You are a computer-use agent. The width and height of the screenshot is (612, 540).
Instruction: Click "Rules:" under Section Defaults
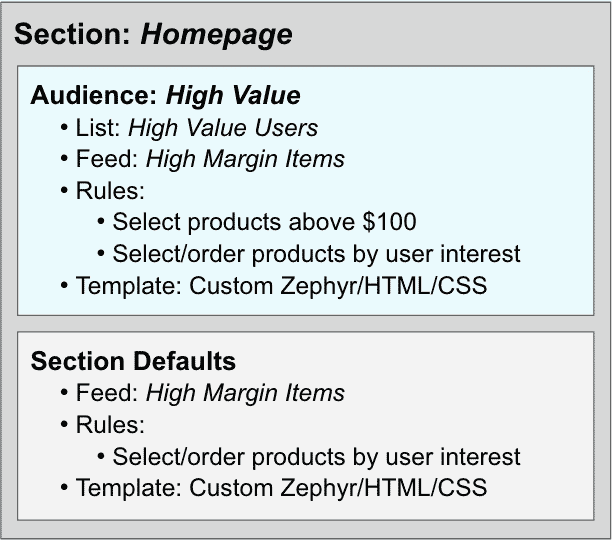pos(110,425)
